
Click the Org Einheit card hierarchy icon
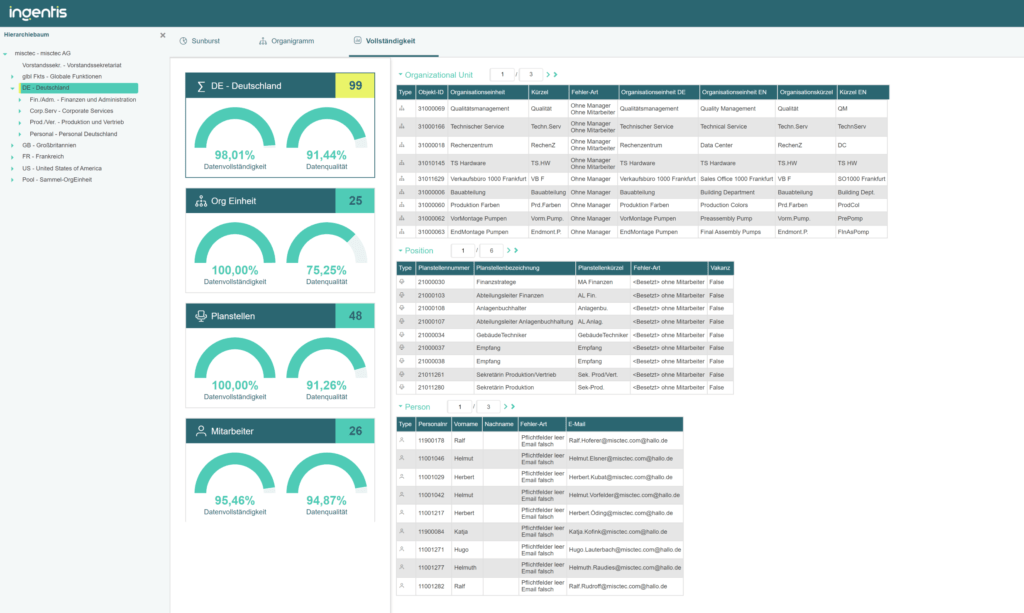pos(201,201)
